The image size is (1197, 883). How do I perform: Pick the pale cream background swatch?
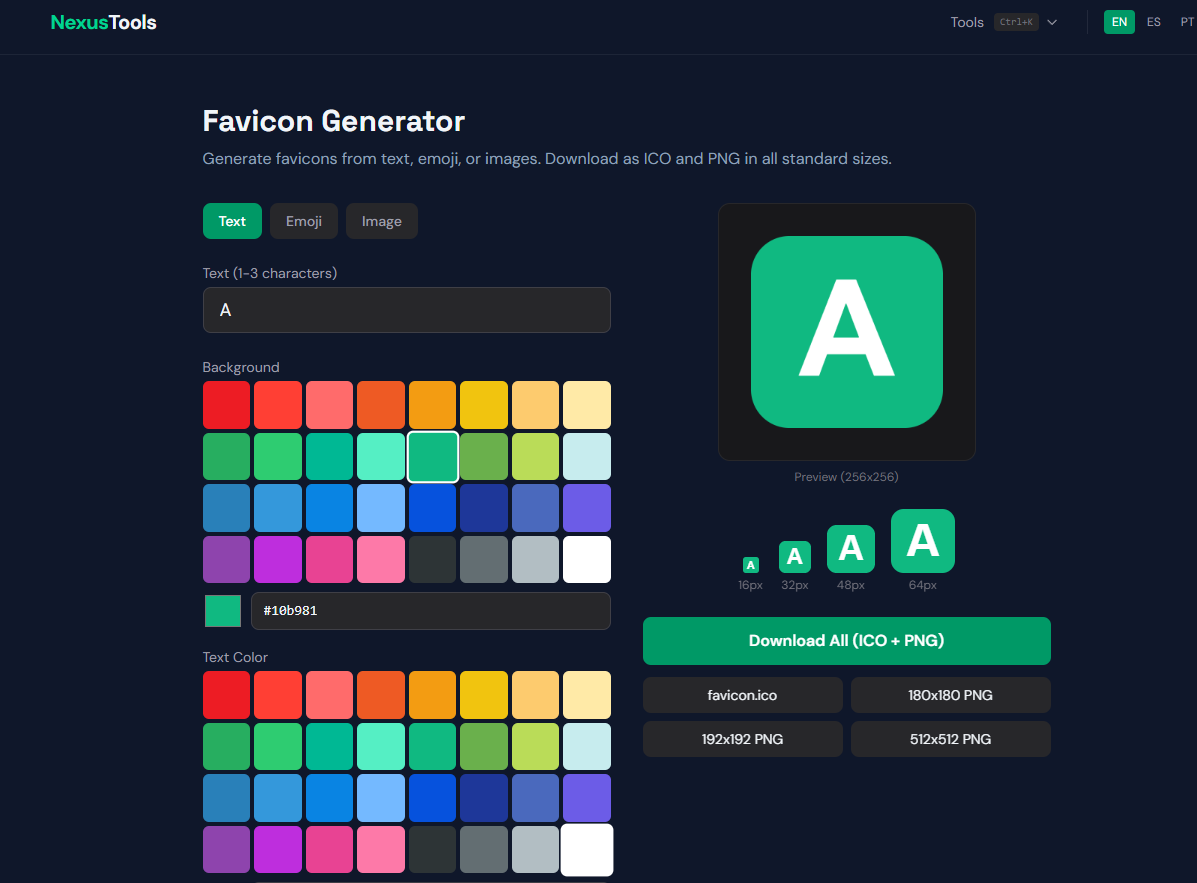pos(587,405)
